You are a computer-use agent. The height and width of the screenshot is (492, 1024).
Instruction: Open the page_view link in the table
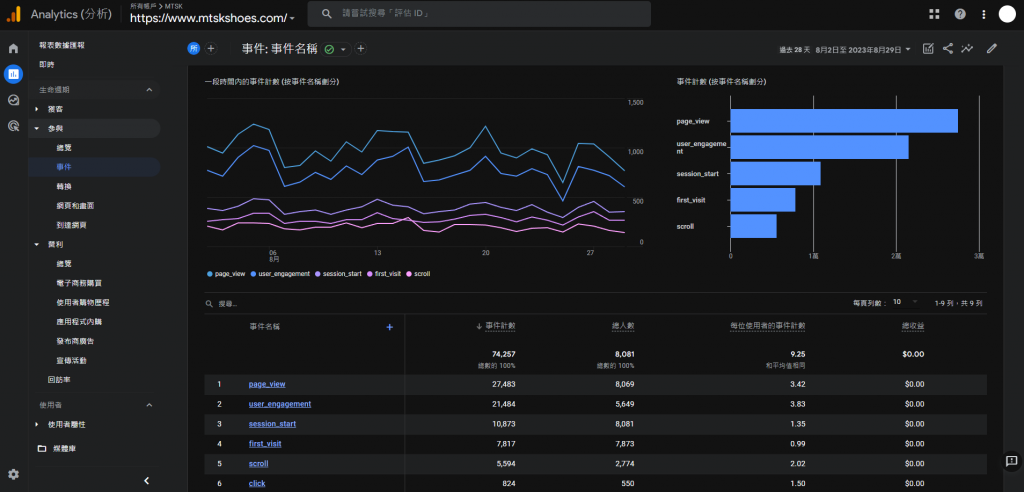coord(267,384)
